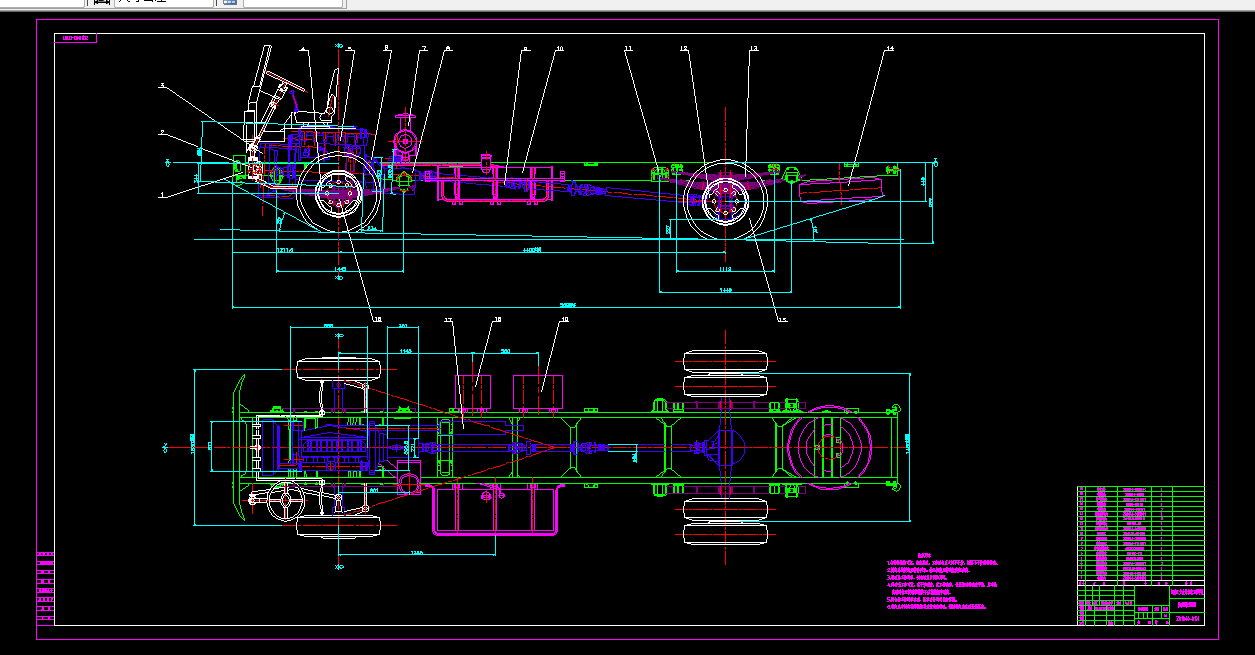This screenshot has width=1255, height=655.
Task: Click callout number 17 above plan view
Action: pyautogui.click(x=449, y=320)
